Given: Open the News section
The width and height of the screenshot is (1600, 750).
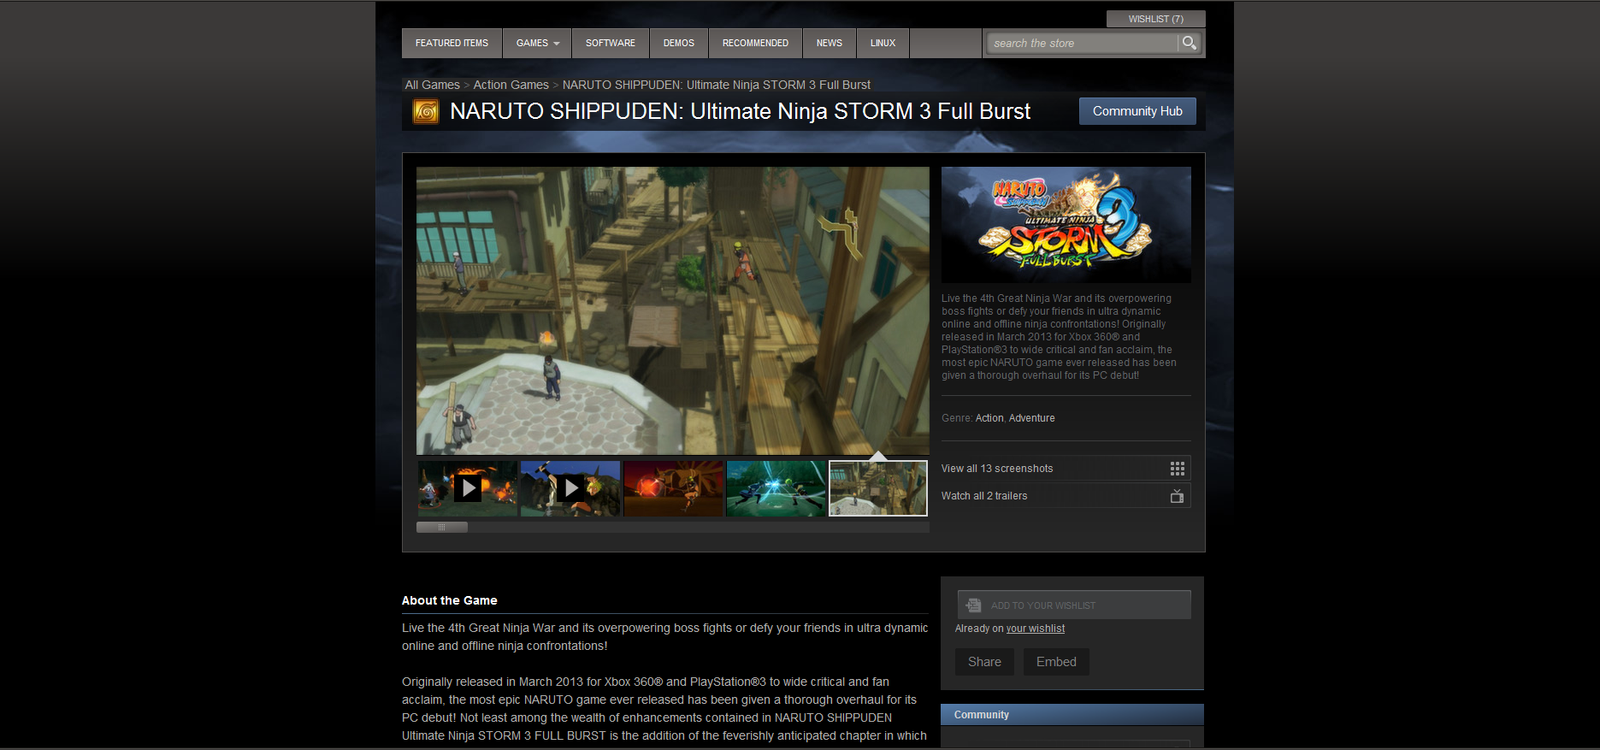Looking at the screenshot, I should 829,43.
